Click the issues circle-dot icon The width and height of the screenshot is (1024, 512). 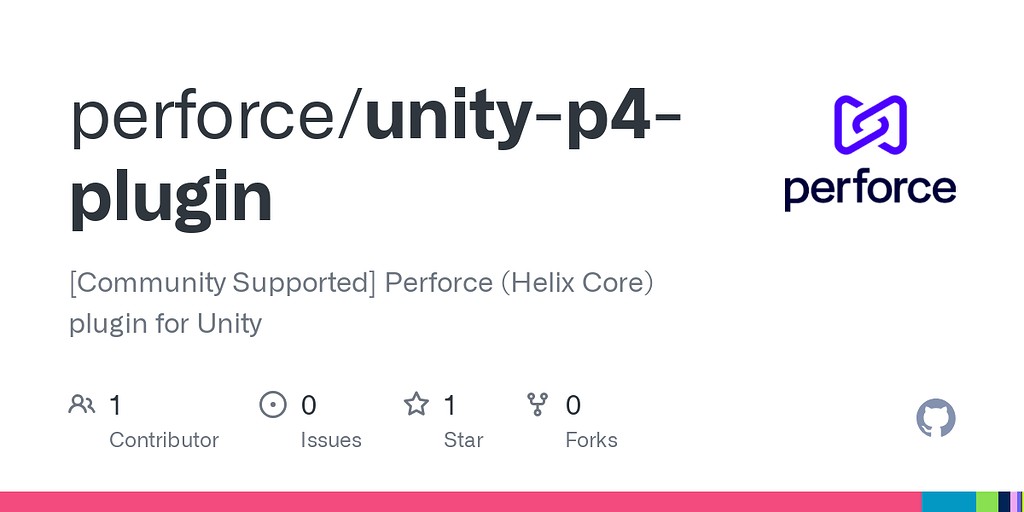pos(273,405)
